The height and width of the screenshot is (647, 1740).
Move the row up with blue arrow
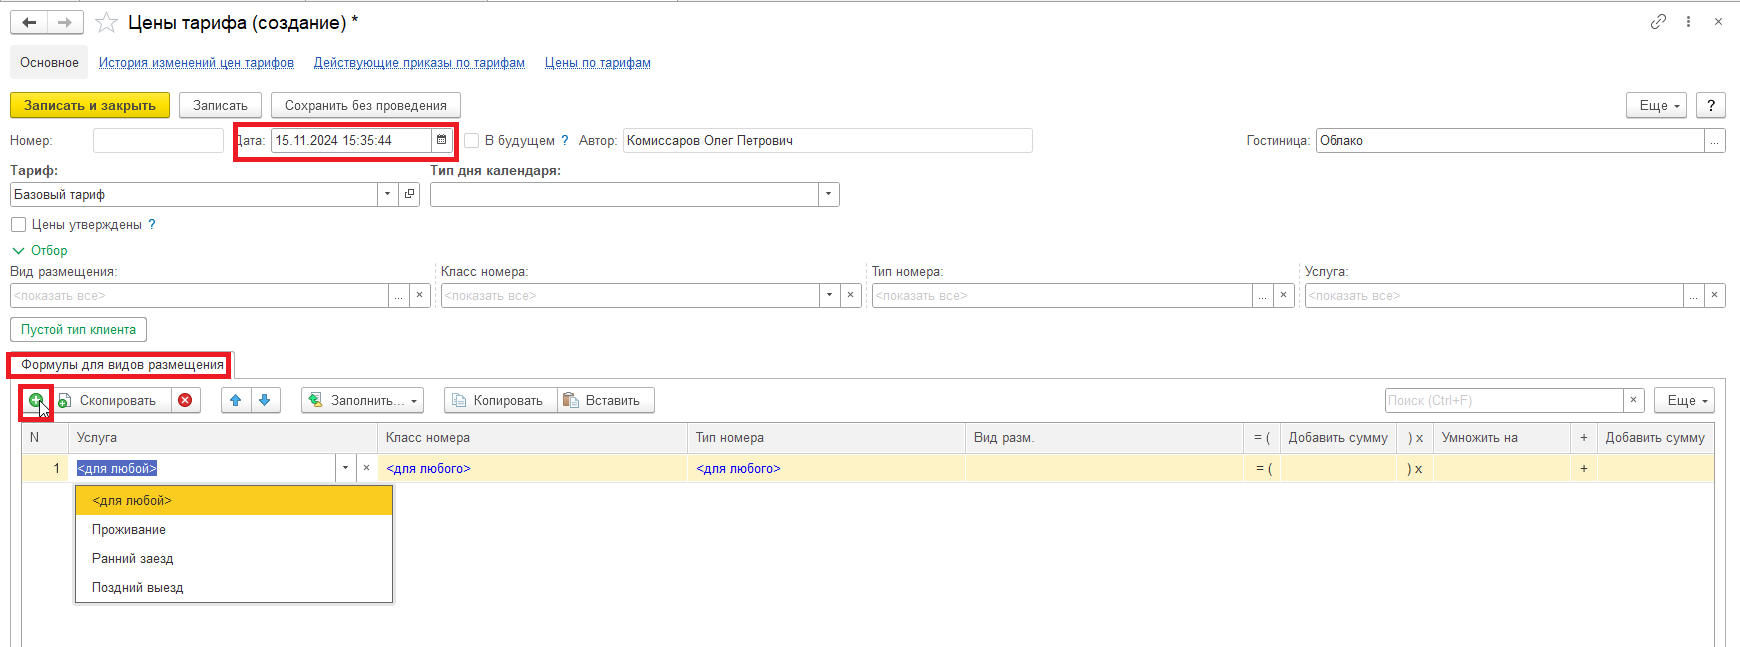click(236, 401)
